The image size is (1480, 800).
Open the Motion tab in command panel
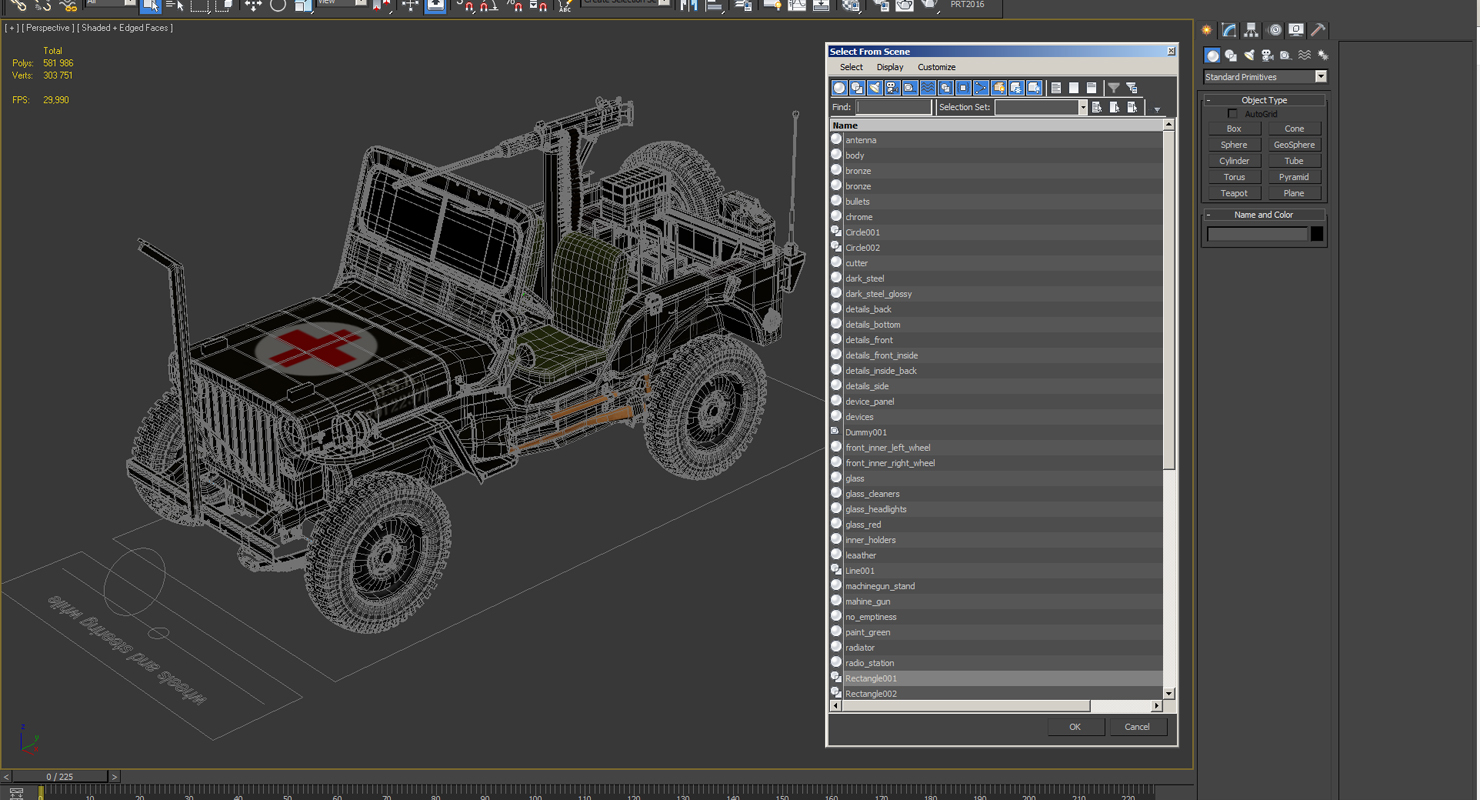click(x=1274, y=30)
